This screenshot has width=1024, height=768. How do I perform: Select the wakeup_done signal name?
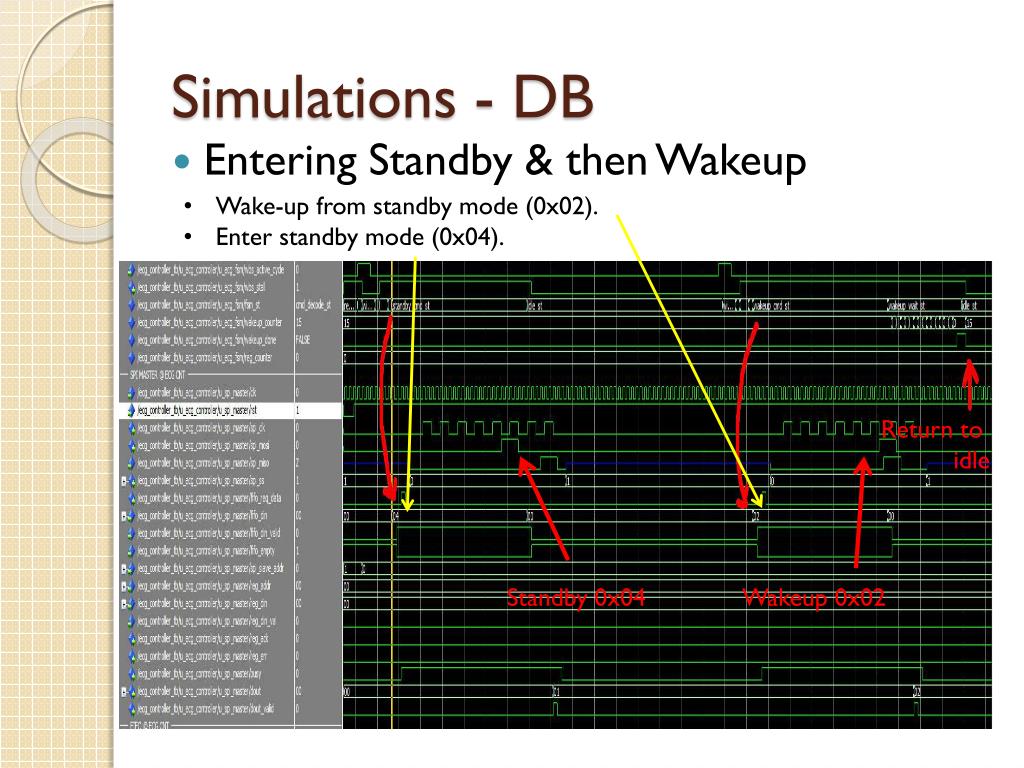coord(207,340)
